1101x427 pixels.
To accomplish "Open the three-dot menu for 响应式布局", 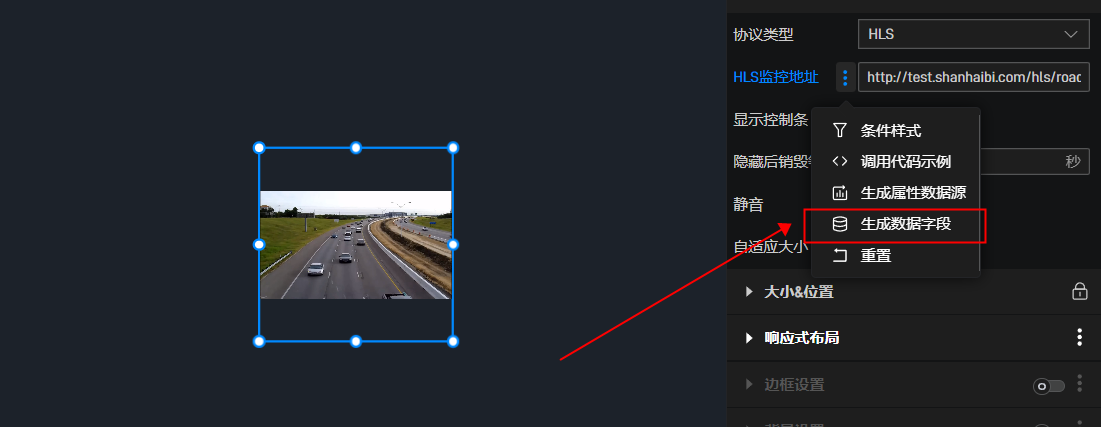I will click(1080, 338).
